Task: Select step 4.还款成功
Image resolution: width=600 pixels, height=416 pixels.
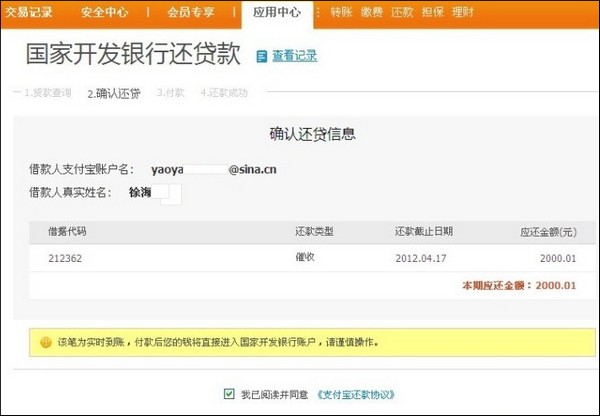Action: click(x=224, y=93)
